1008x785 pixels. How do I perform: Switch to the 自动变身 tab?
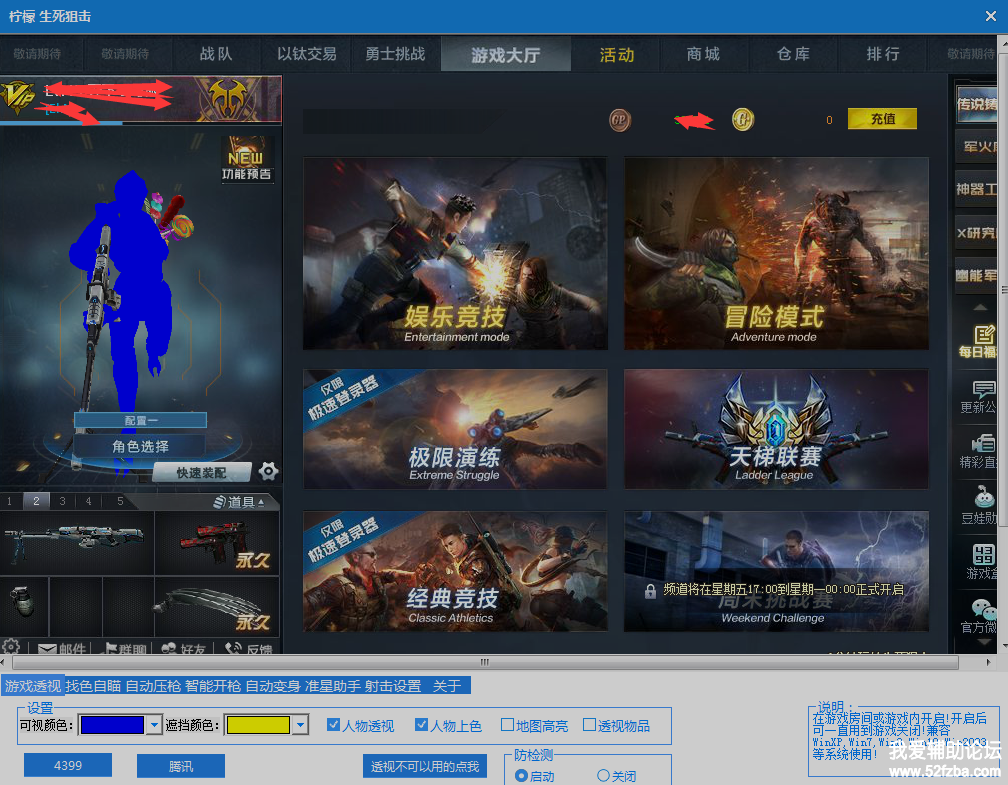click(x=273, y=686)
